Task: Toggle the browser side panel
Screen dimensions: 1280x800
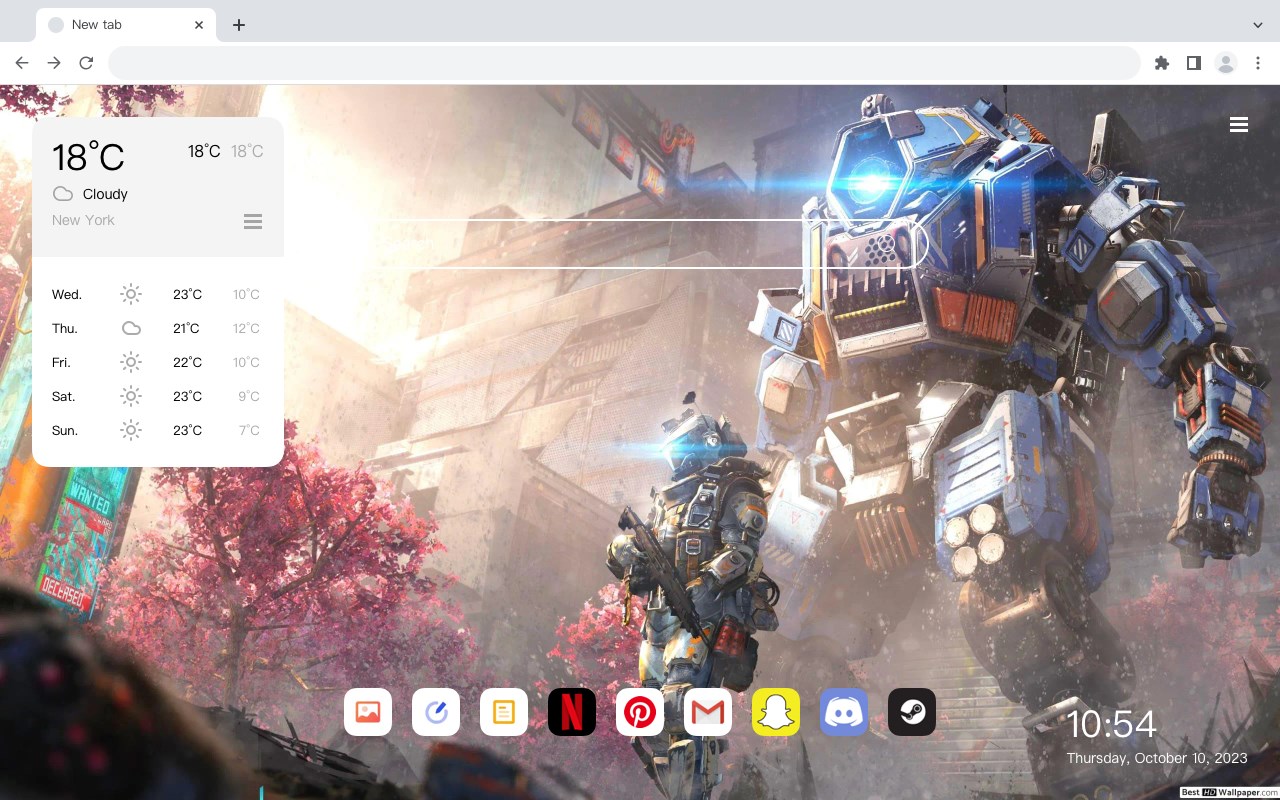Action: (x=1193, y=63)
